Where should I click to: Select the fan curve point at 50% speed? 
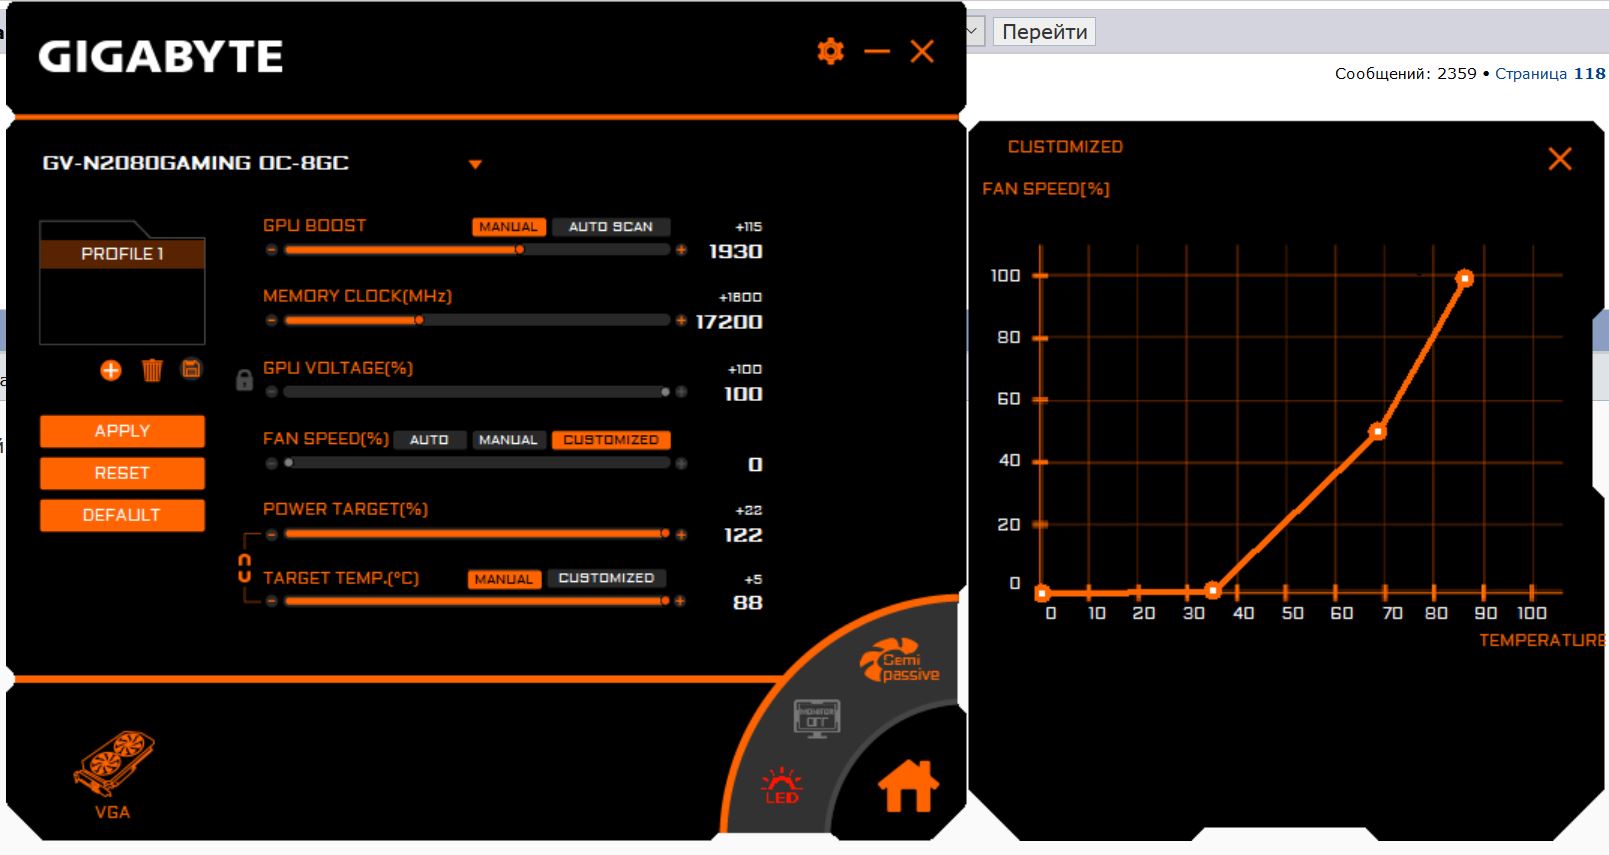[x=1377, y=431]
